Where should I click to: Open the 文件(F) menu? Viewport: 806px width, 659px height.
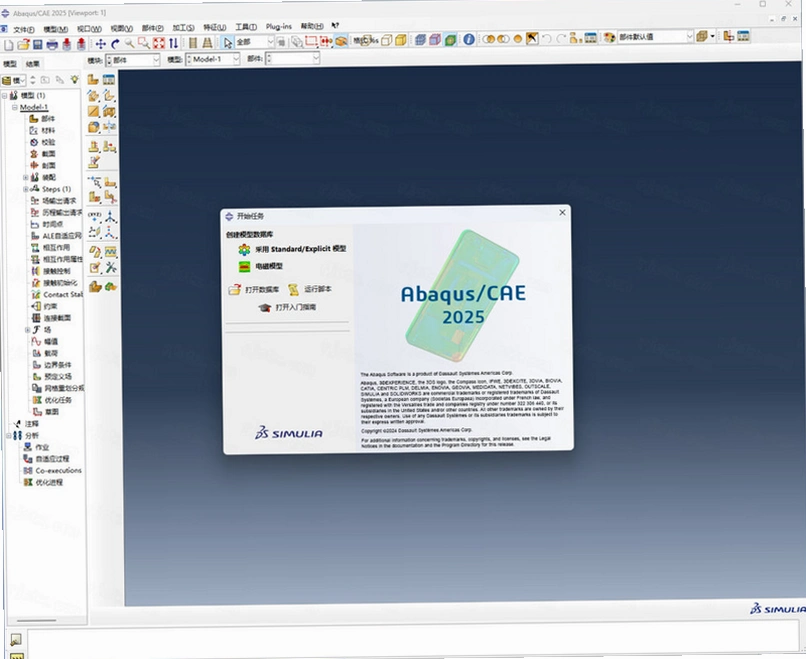[24, 30]
